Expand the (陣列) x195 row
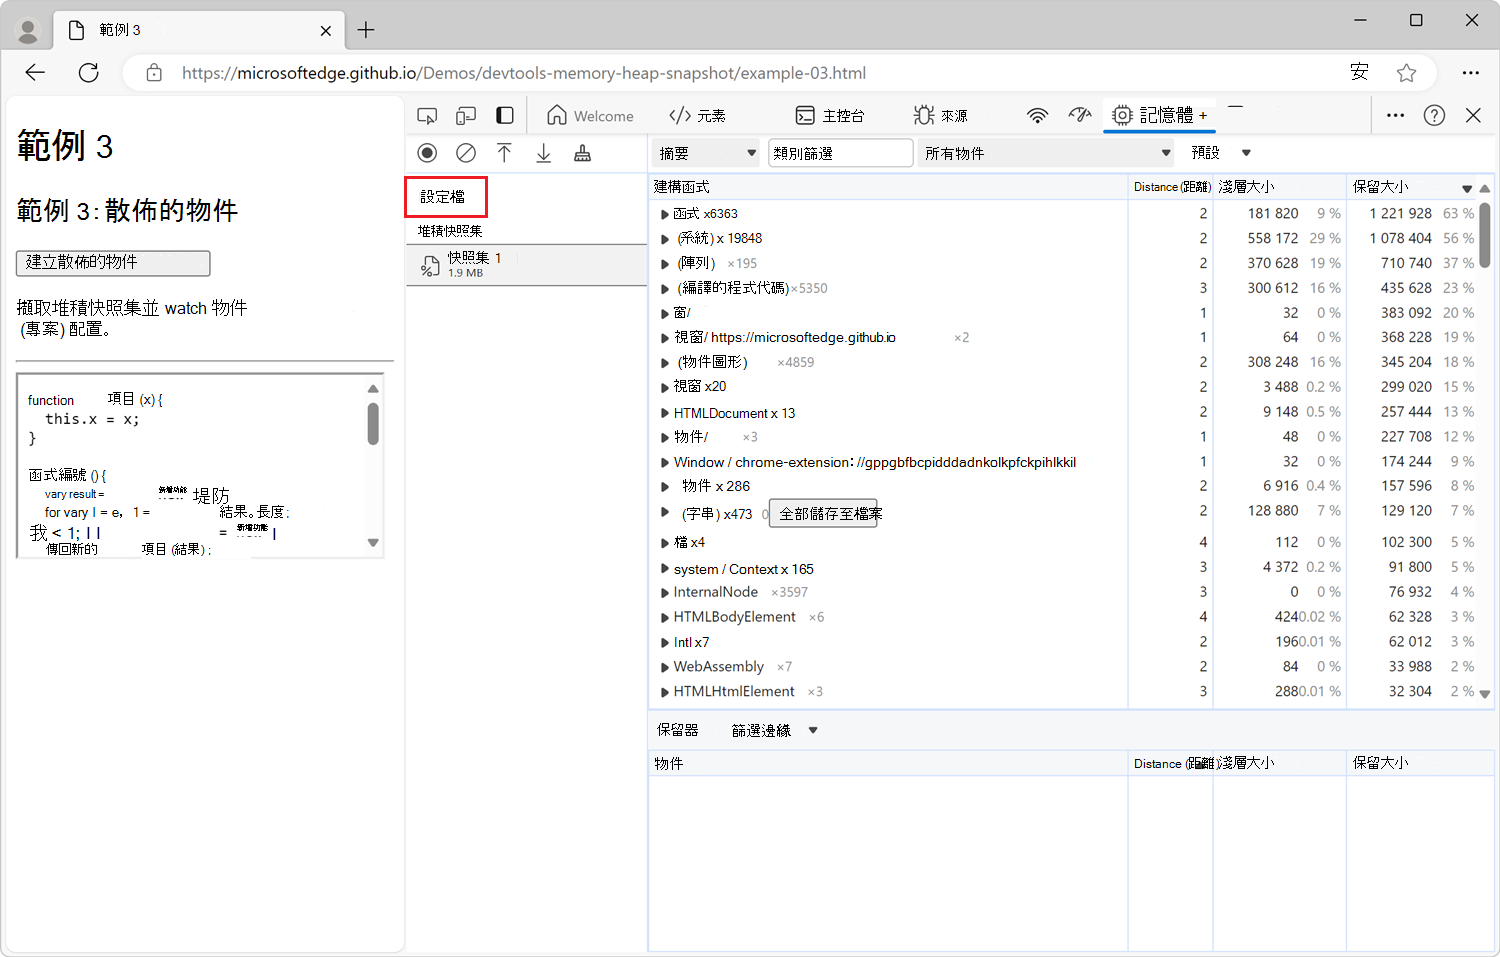The height and width of the screenshot is (957, 1500). click(x=665, y=264)
